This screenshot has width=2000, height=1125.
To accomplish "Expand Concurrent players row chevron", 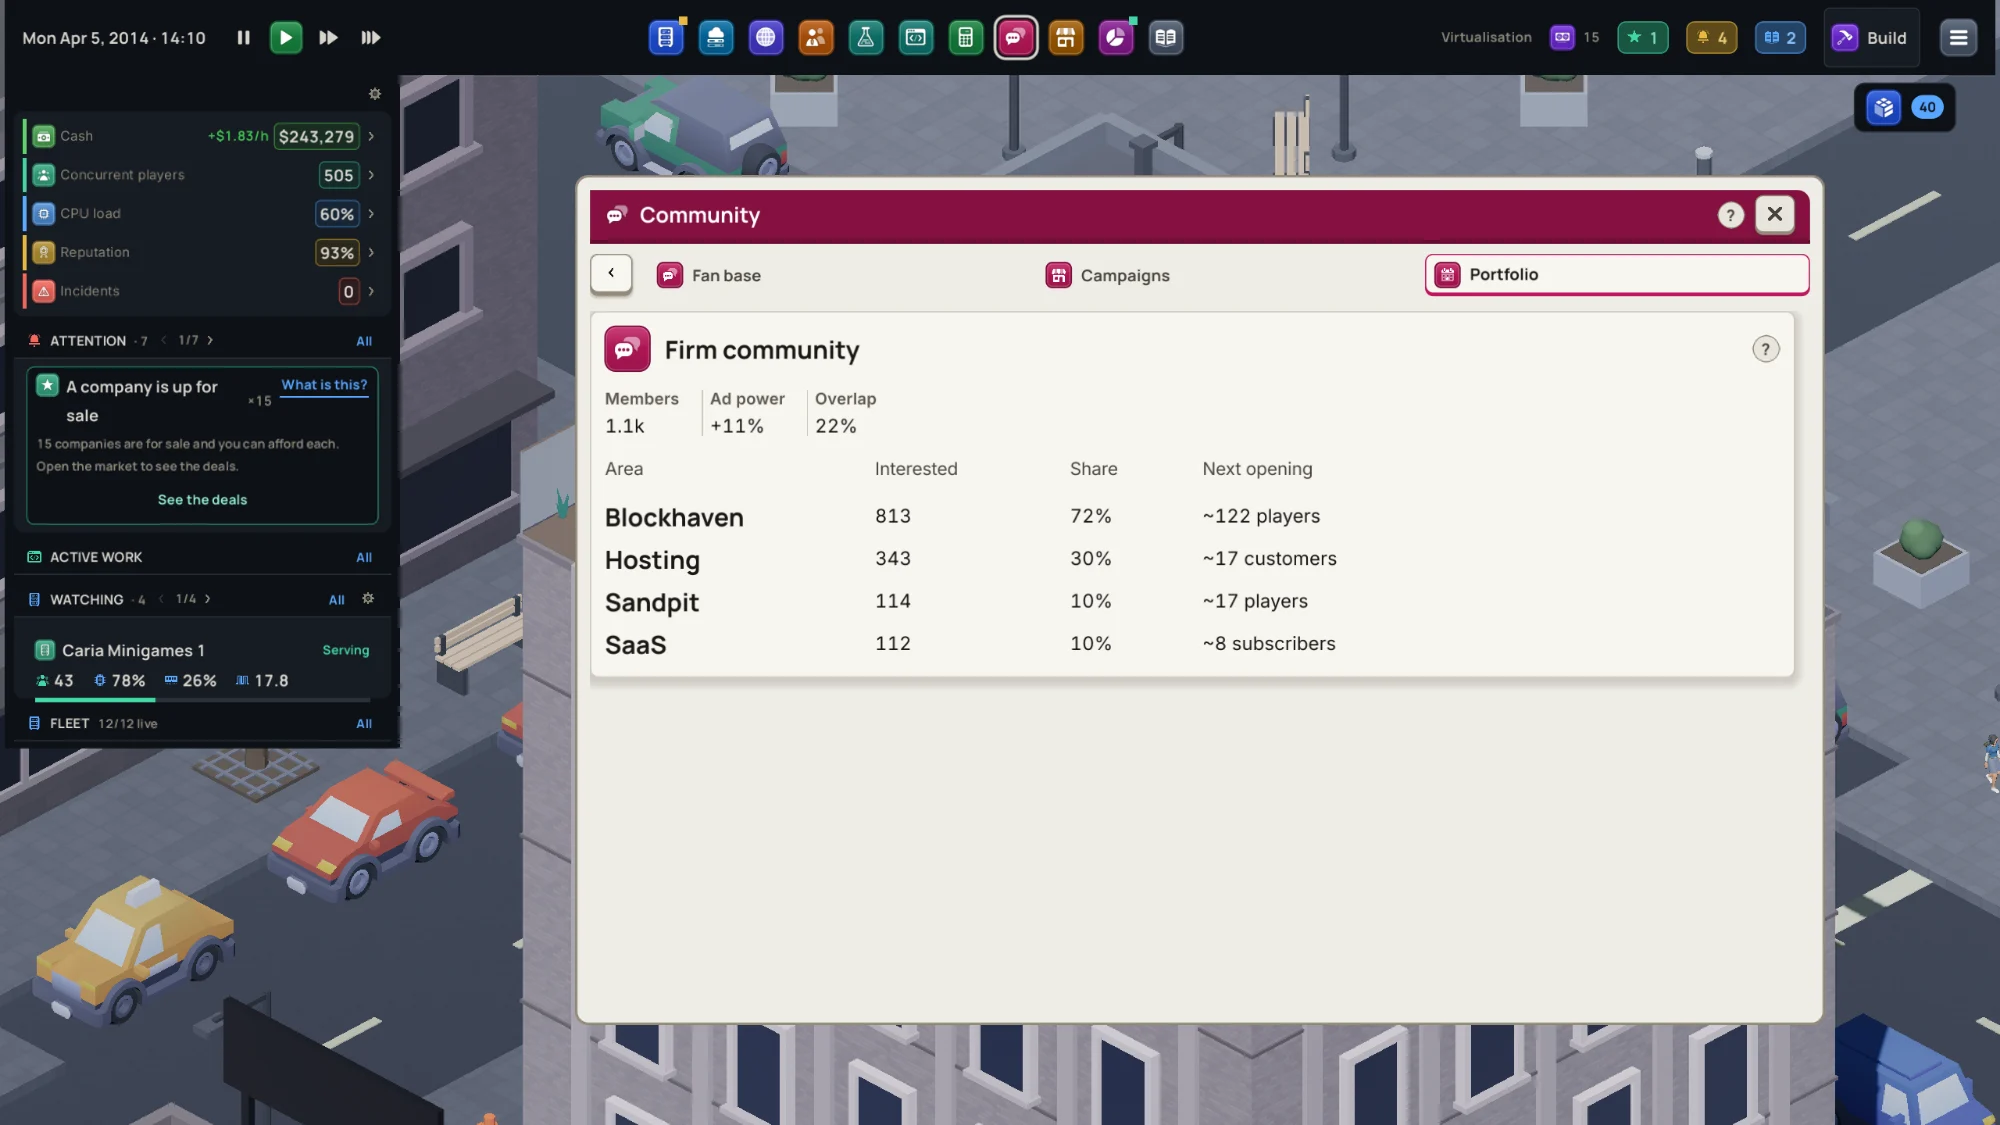I will (x=371, y=175).
